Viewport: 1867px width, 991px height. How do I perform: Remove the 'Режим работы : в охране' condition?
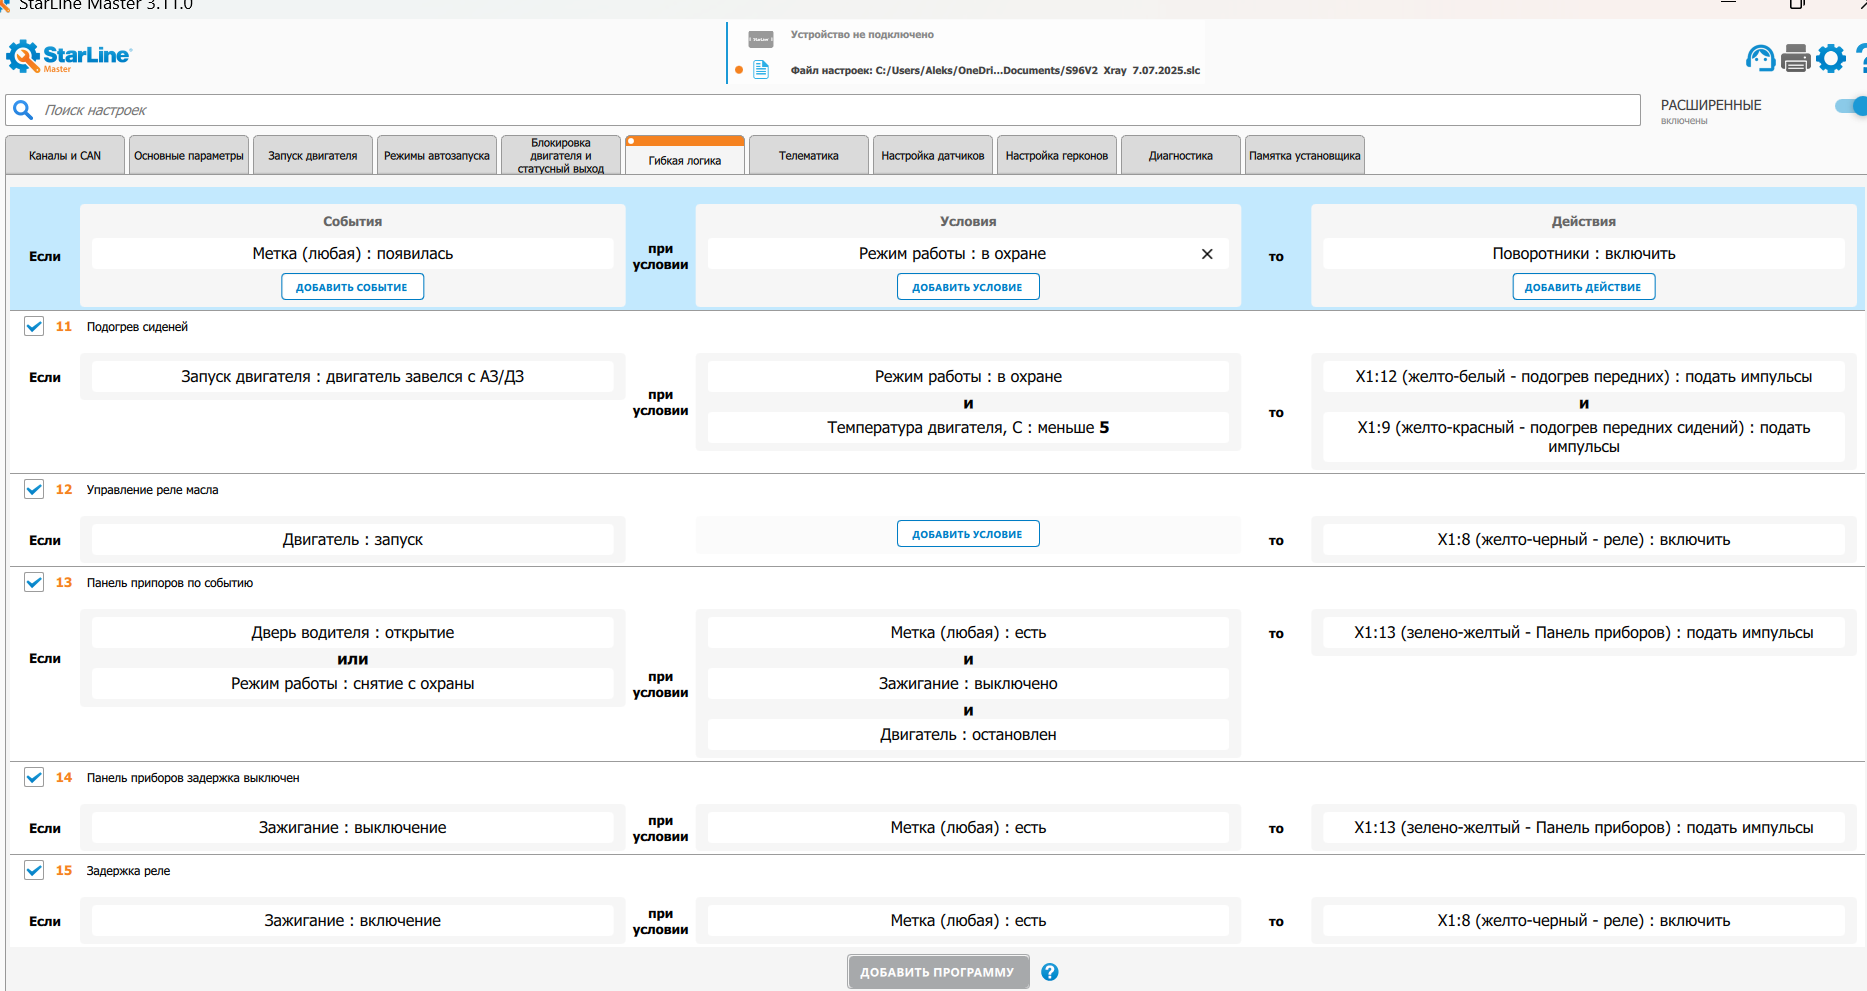(1207, 254)
